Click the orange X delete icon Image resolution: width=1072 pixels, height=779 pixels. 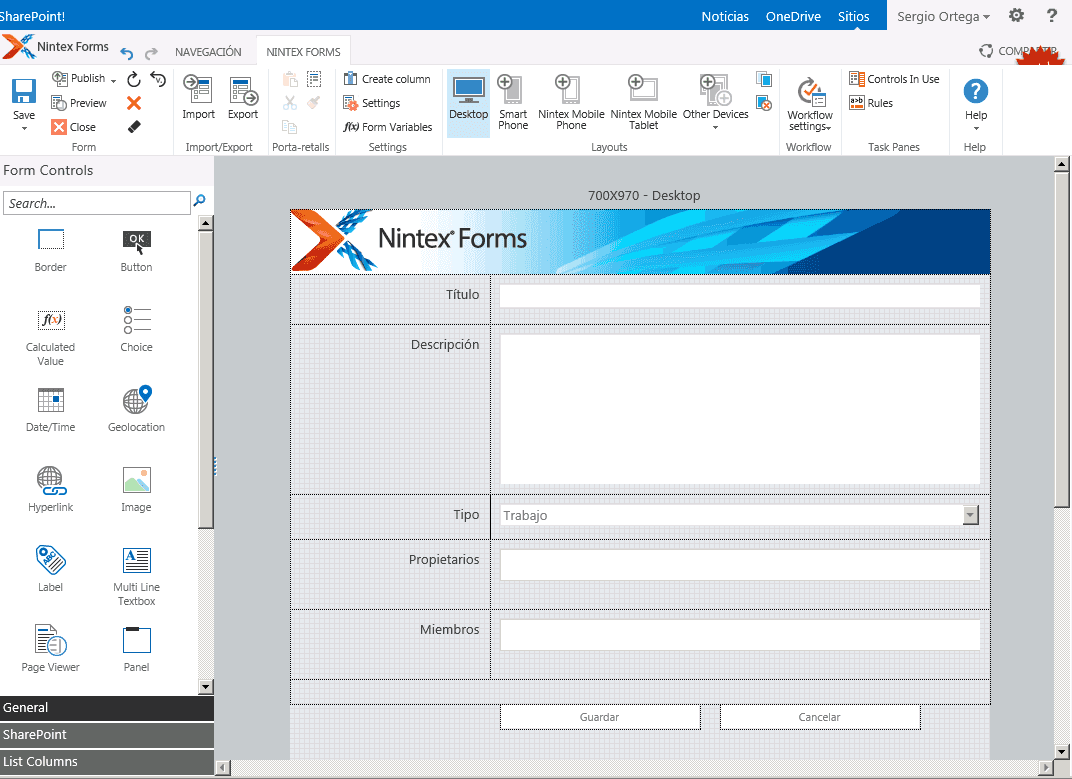pos(134,103)
